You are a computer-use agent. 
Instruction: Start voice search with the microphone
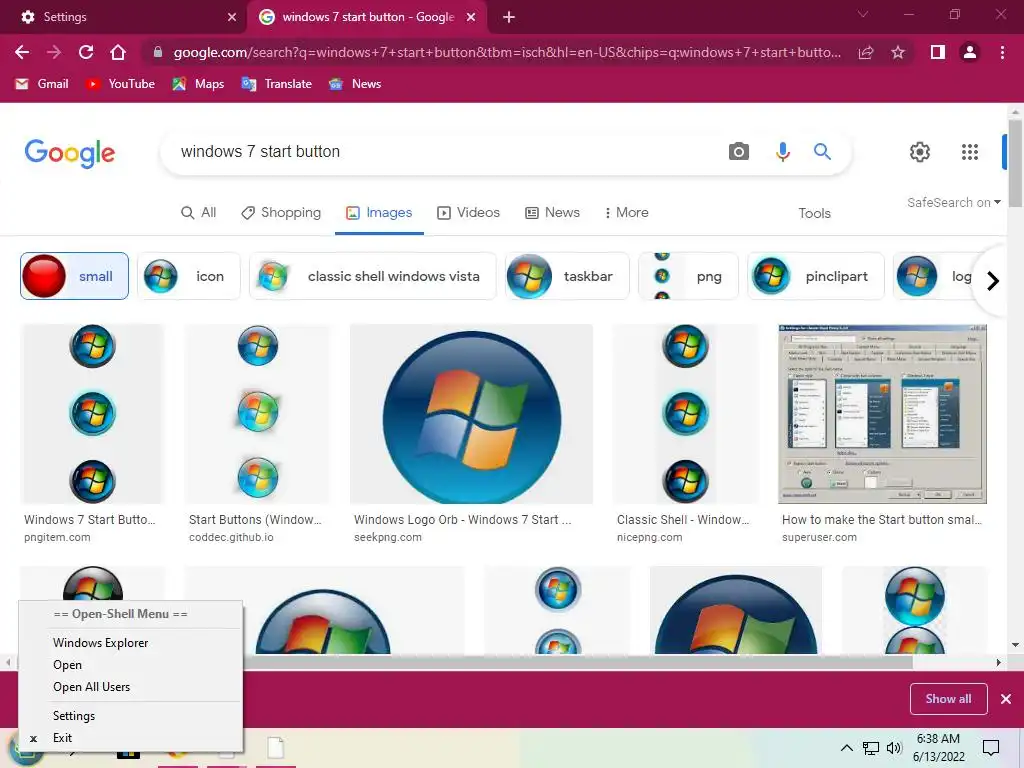click(782, 152)
